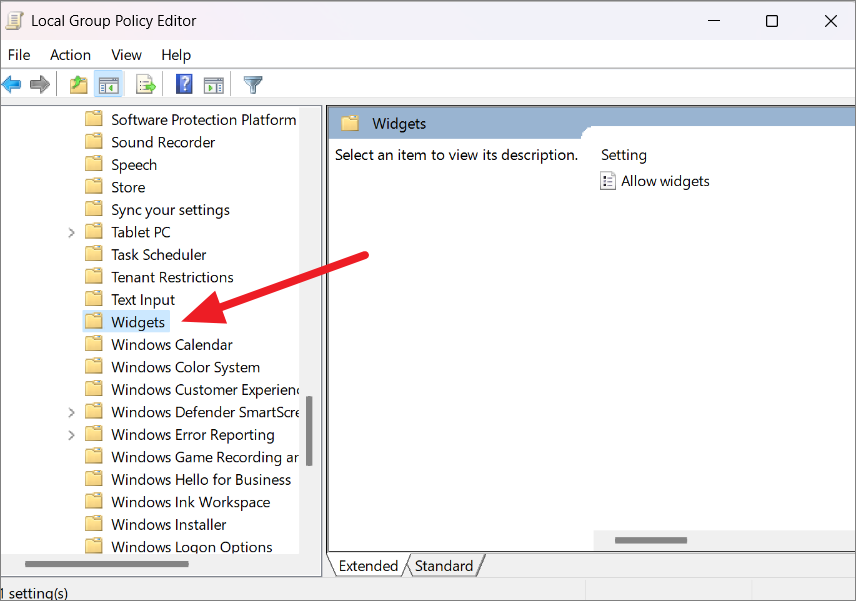Select Windows Installer in the tree

point(169,525)
